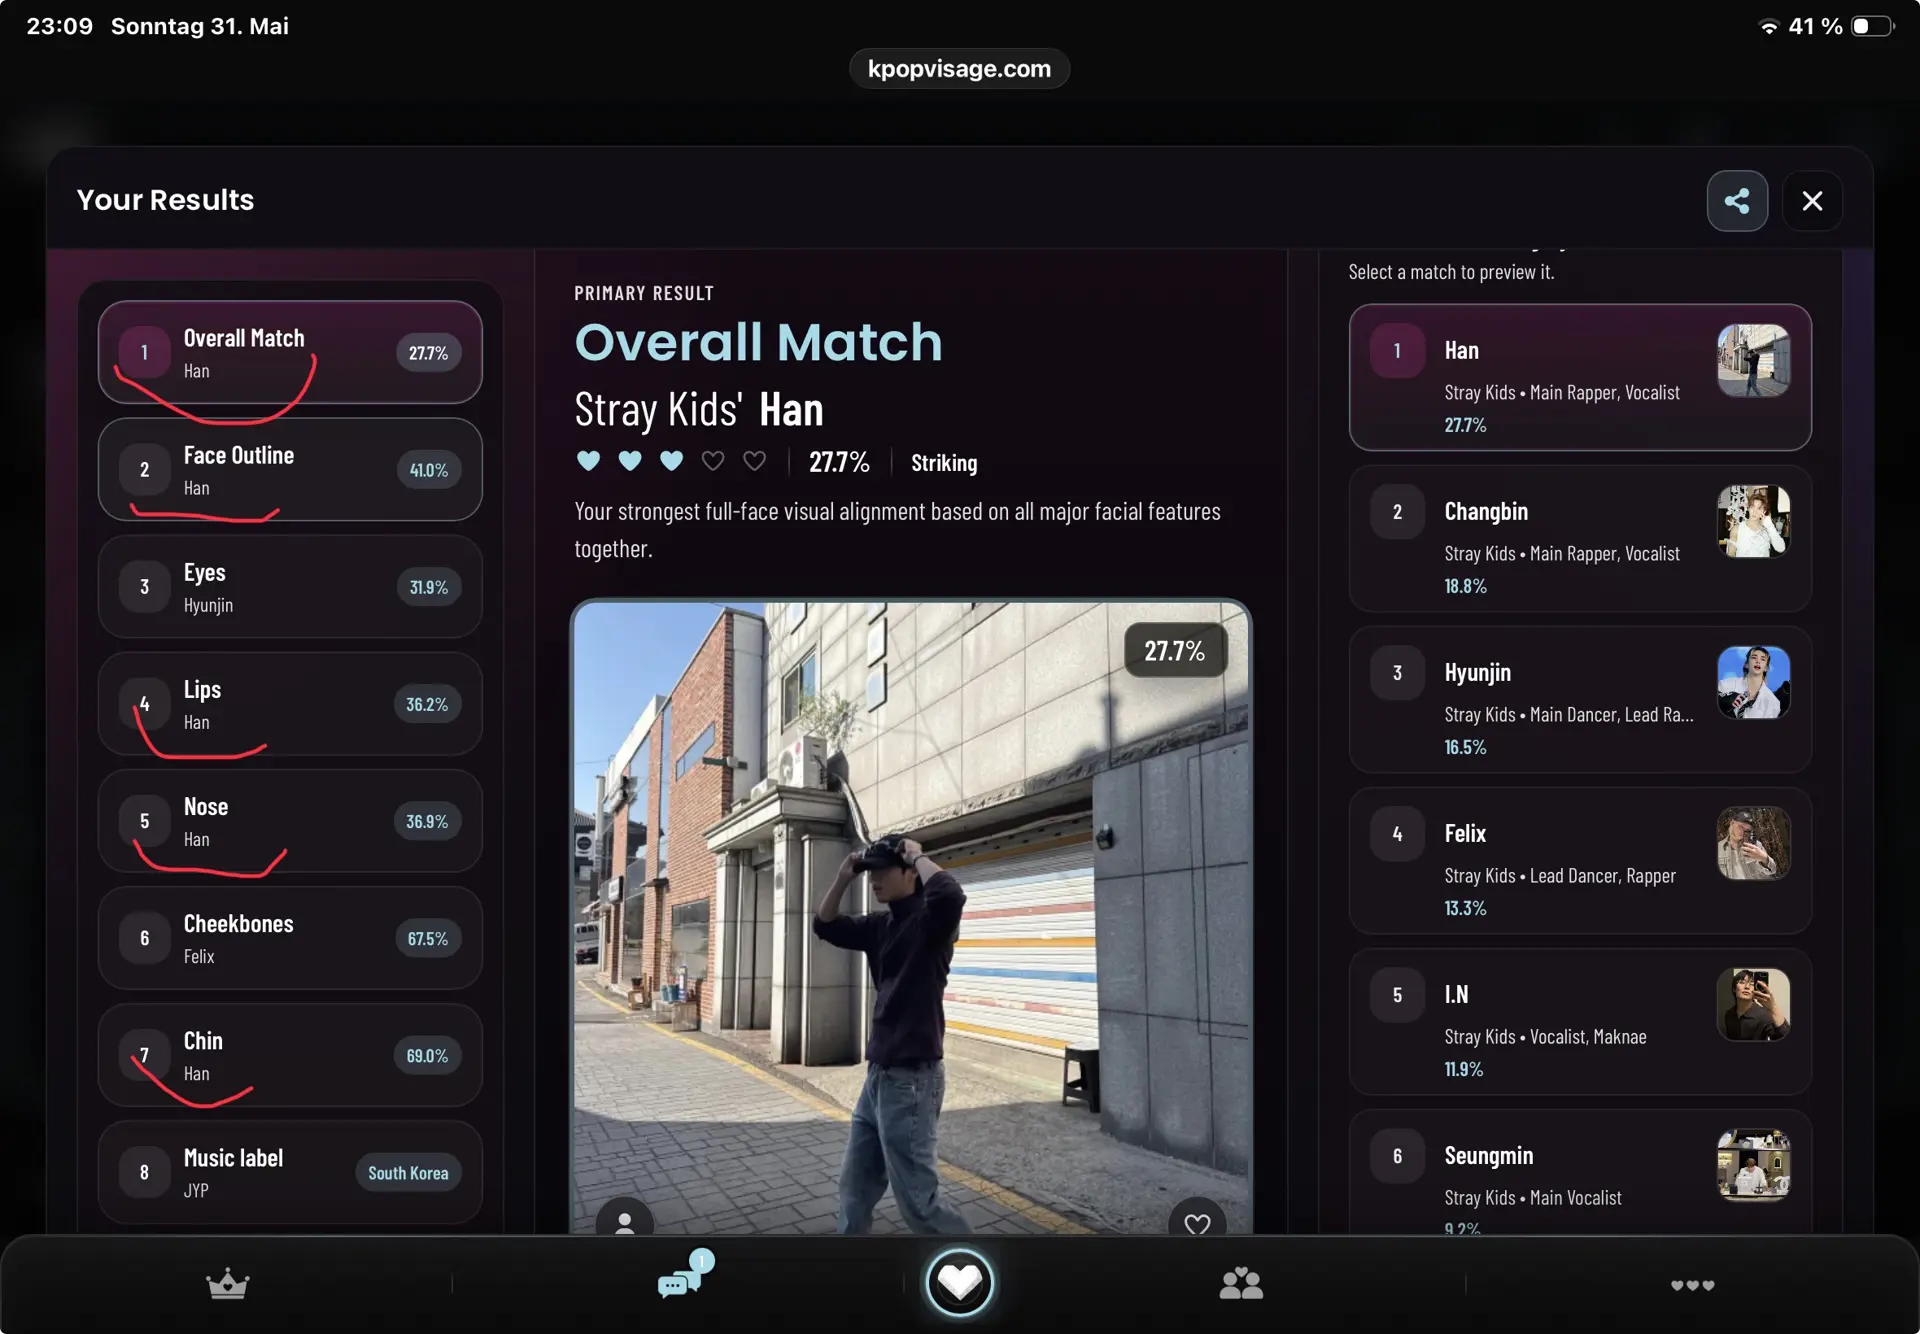Select the Music label JYP row
The width and height of the screenshot is (1920, 1334).
click(290, 1172)
